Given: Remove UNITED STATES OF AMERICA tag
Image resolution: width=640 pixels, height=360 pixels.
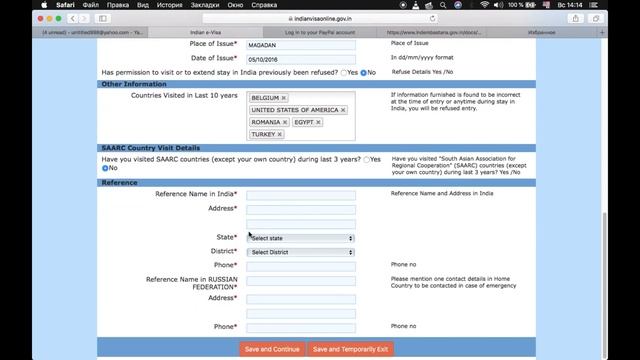Looking at the screenshot, I should click(343, 110).
